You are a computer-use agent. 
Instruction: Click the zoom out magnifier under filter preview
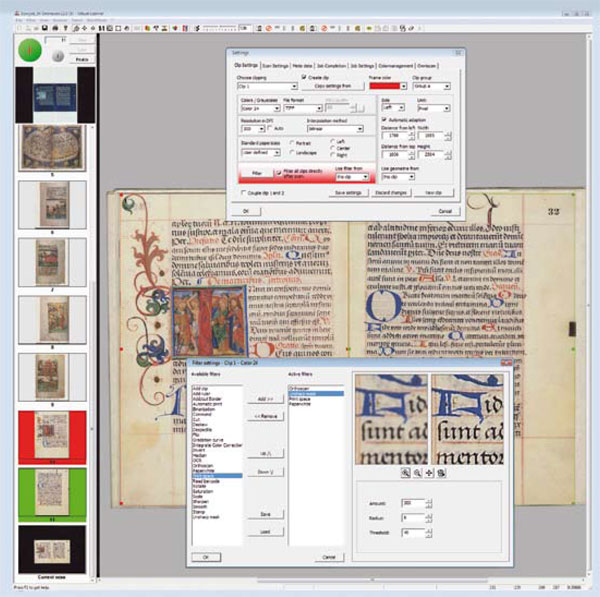[417, 473]
